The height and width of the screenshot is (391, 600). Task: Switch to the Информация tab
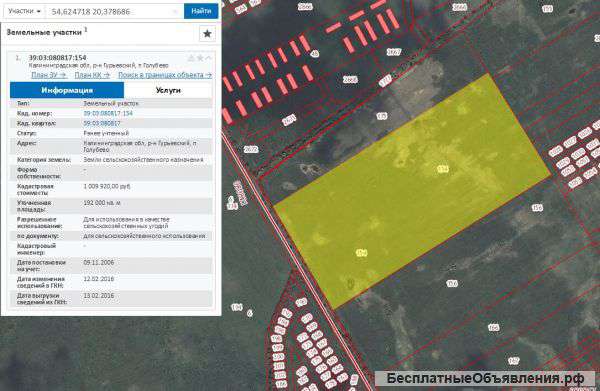[x=67, y=90]
